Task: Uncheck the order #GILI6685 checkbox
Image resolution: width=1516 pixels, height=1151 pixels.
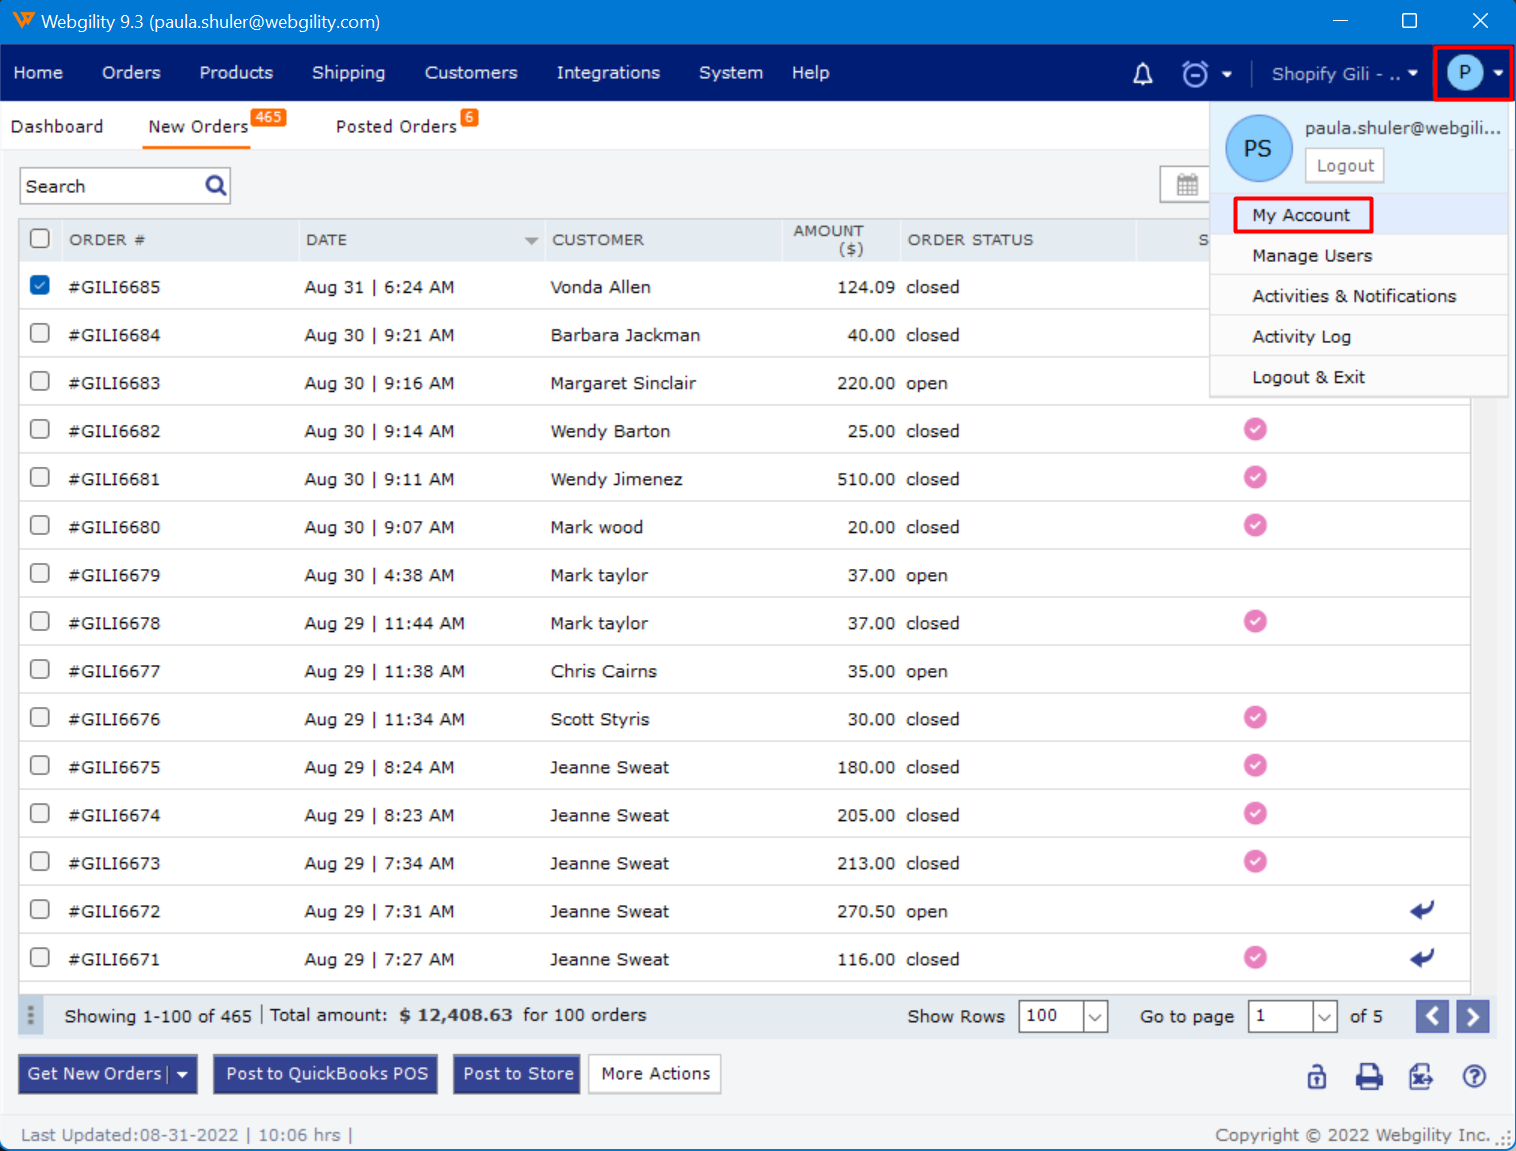Action: click(x=40, y=285)
